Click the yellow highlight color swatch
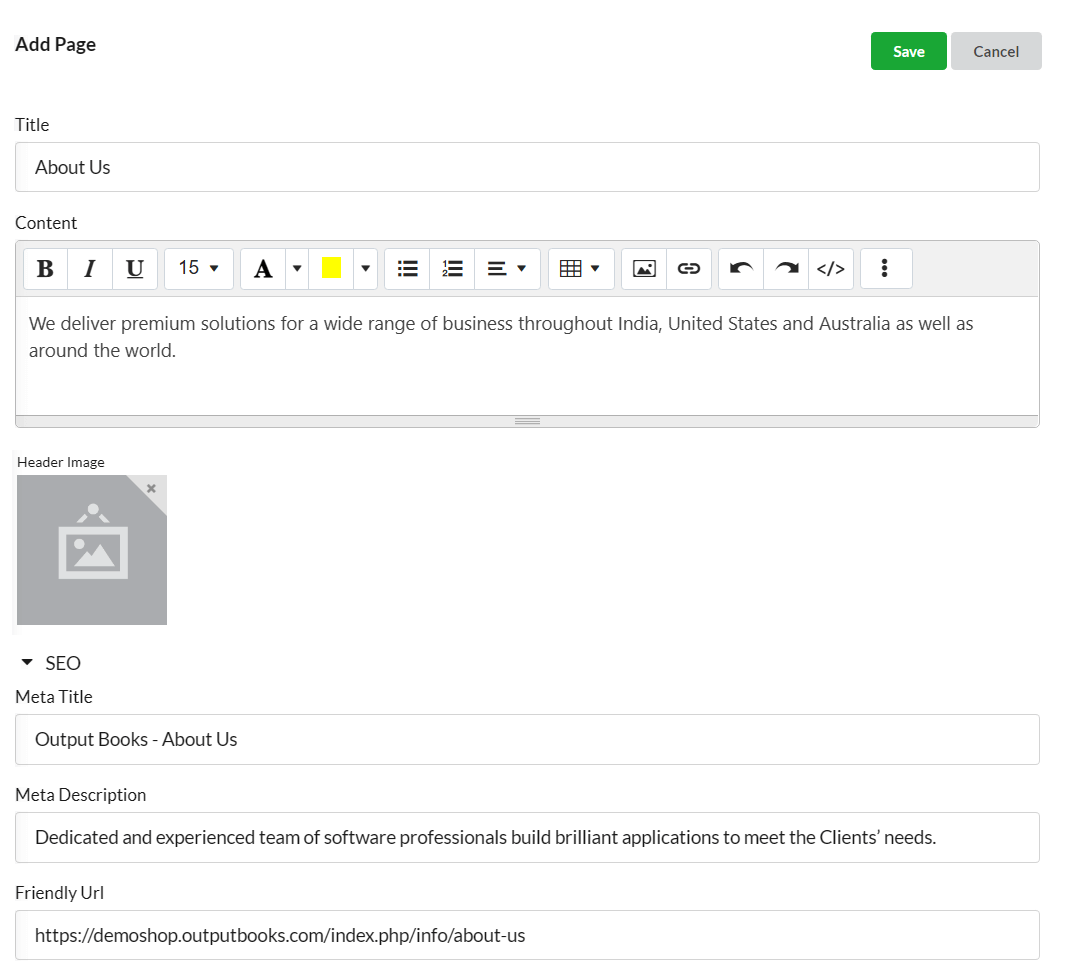The height and width of the screenshot is (979, 1065). (331, 269)
